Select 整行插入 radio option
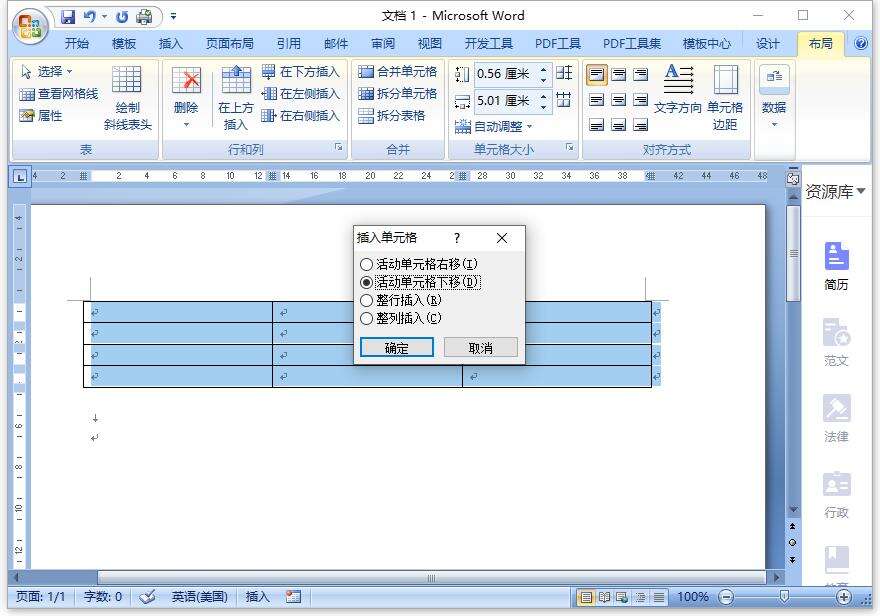The width and height of the screenshot is (880, 616). tap(366, 300)
